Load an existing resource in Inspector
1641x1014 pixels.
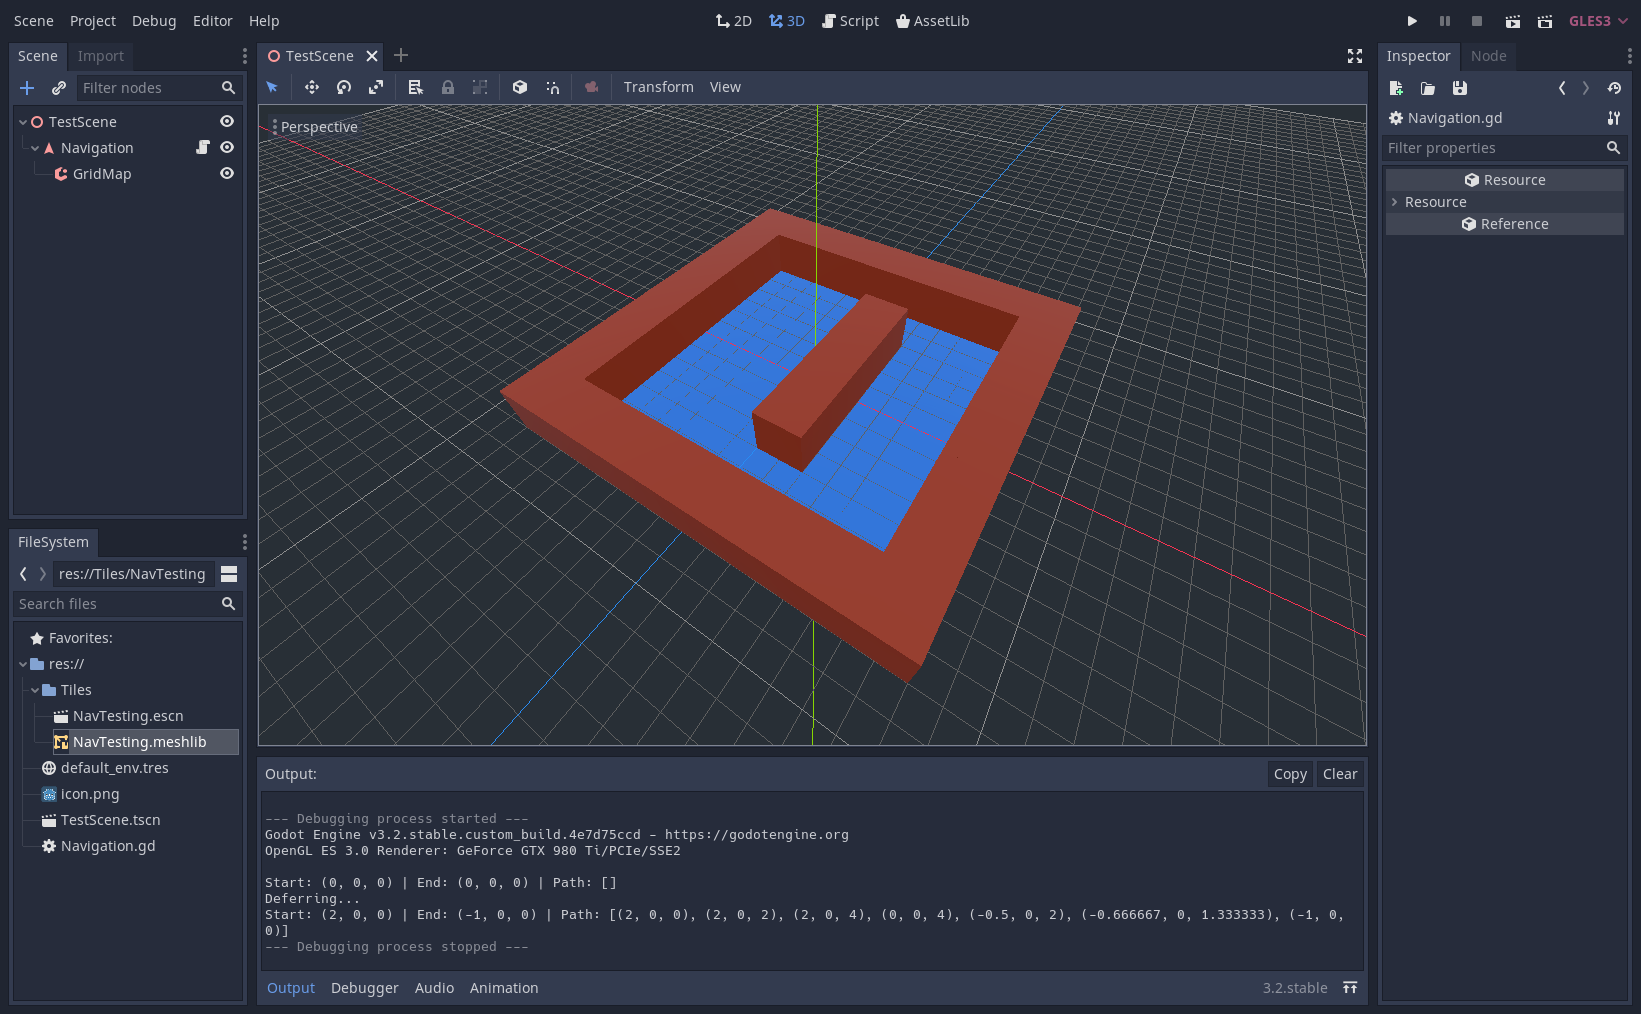[1428, 88]
